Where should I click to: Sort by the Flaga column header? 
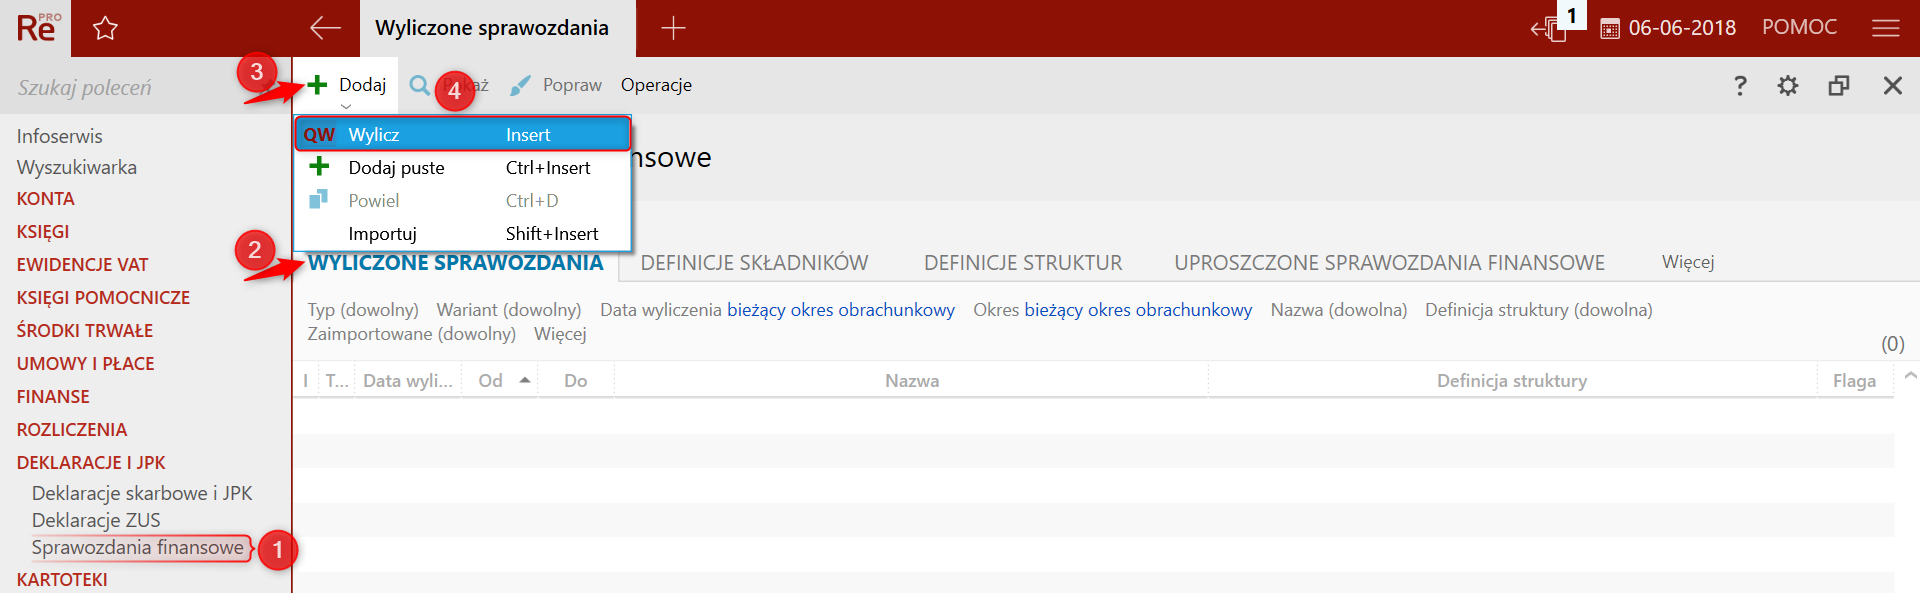pos(1854,381)
